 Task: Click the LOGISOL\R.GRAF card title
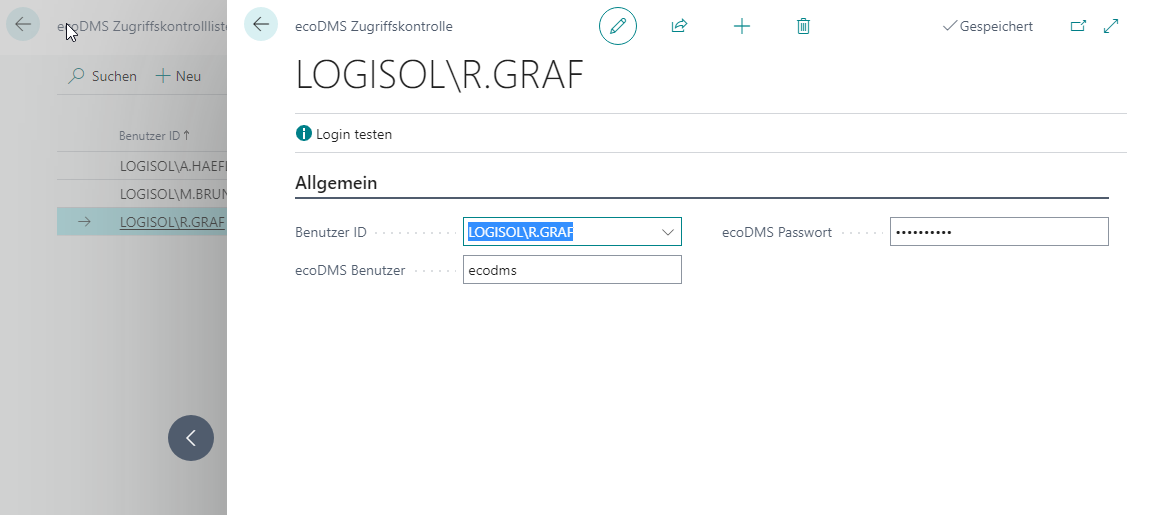440,75
